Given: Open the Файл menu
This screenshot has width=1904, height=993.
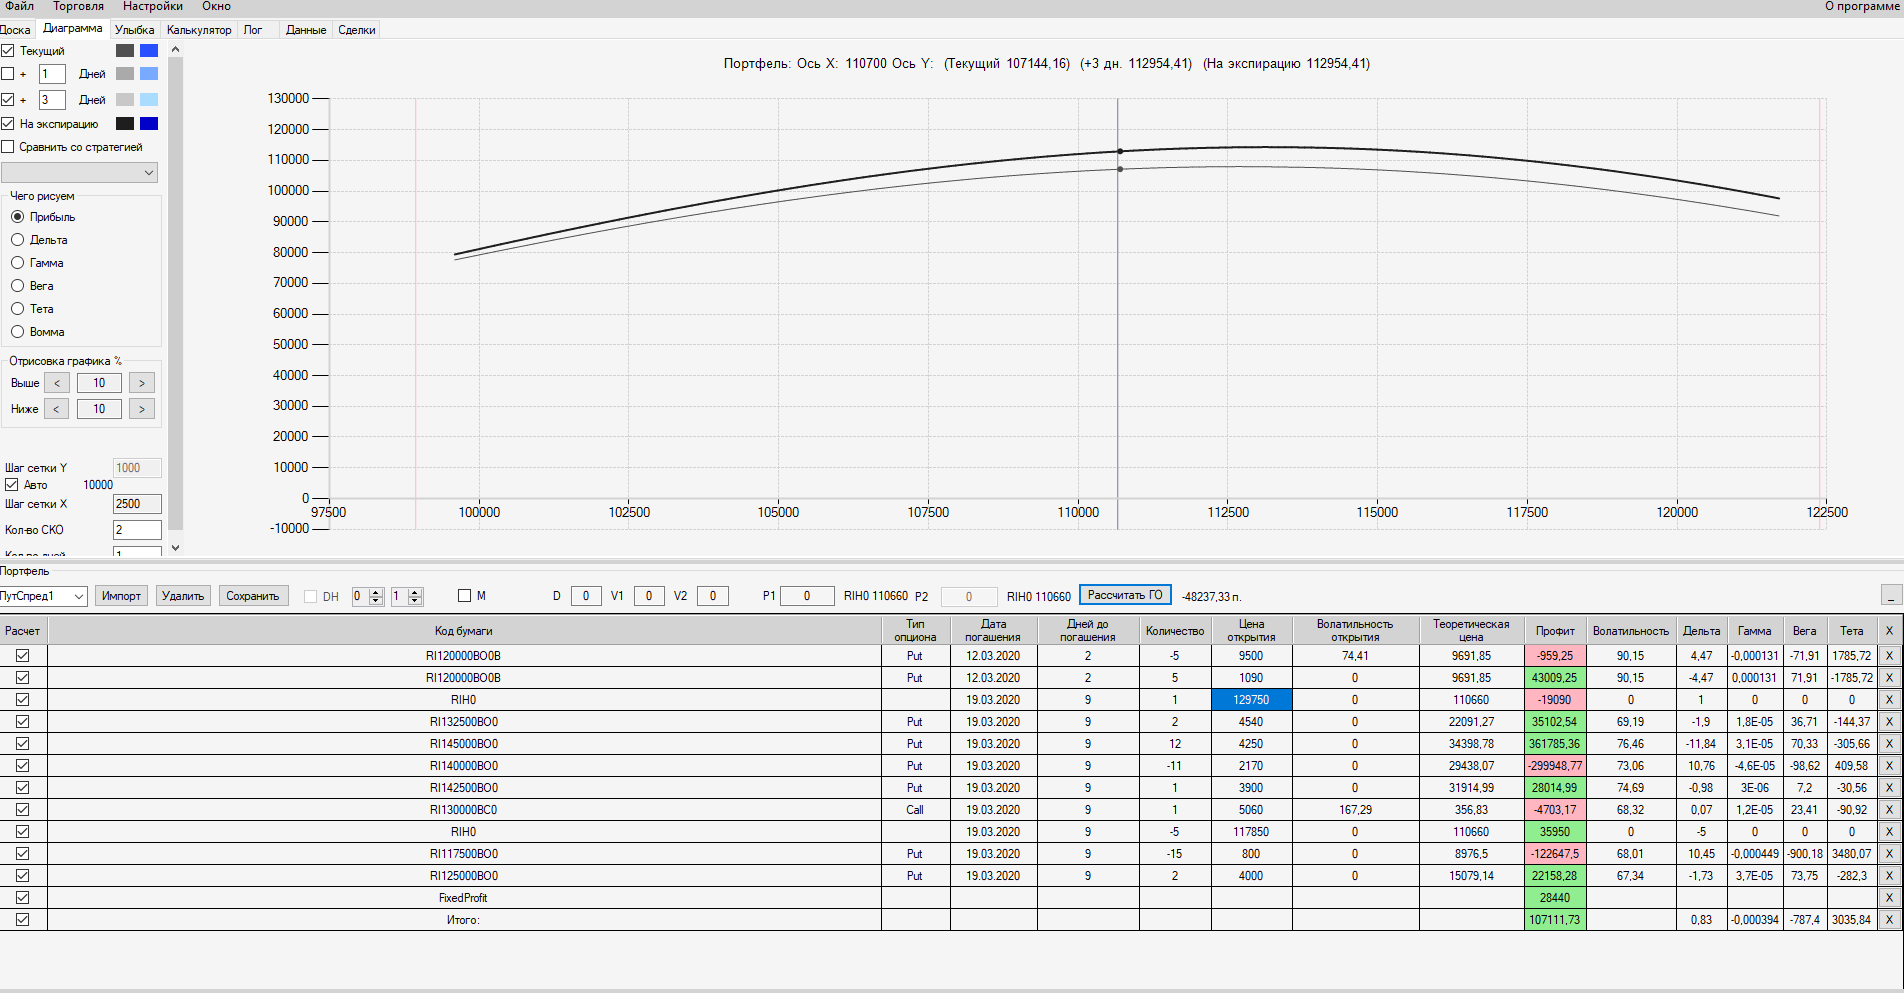Looking at the screenshot, I should (19, 7).
